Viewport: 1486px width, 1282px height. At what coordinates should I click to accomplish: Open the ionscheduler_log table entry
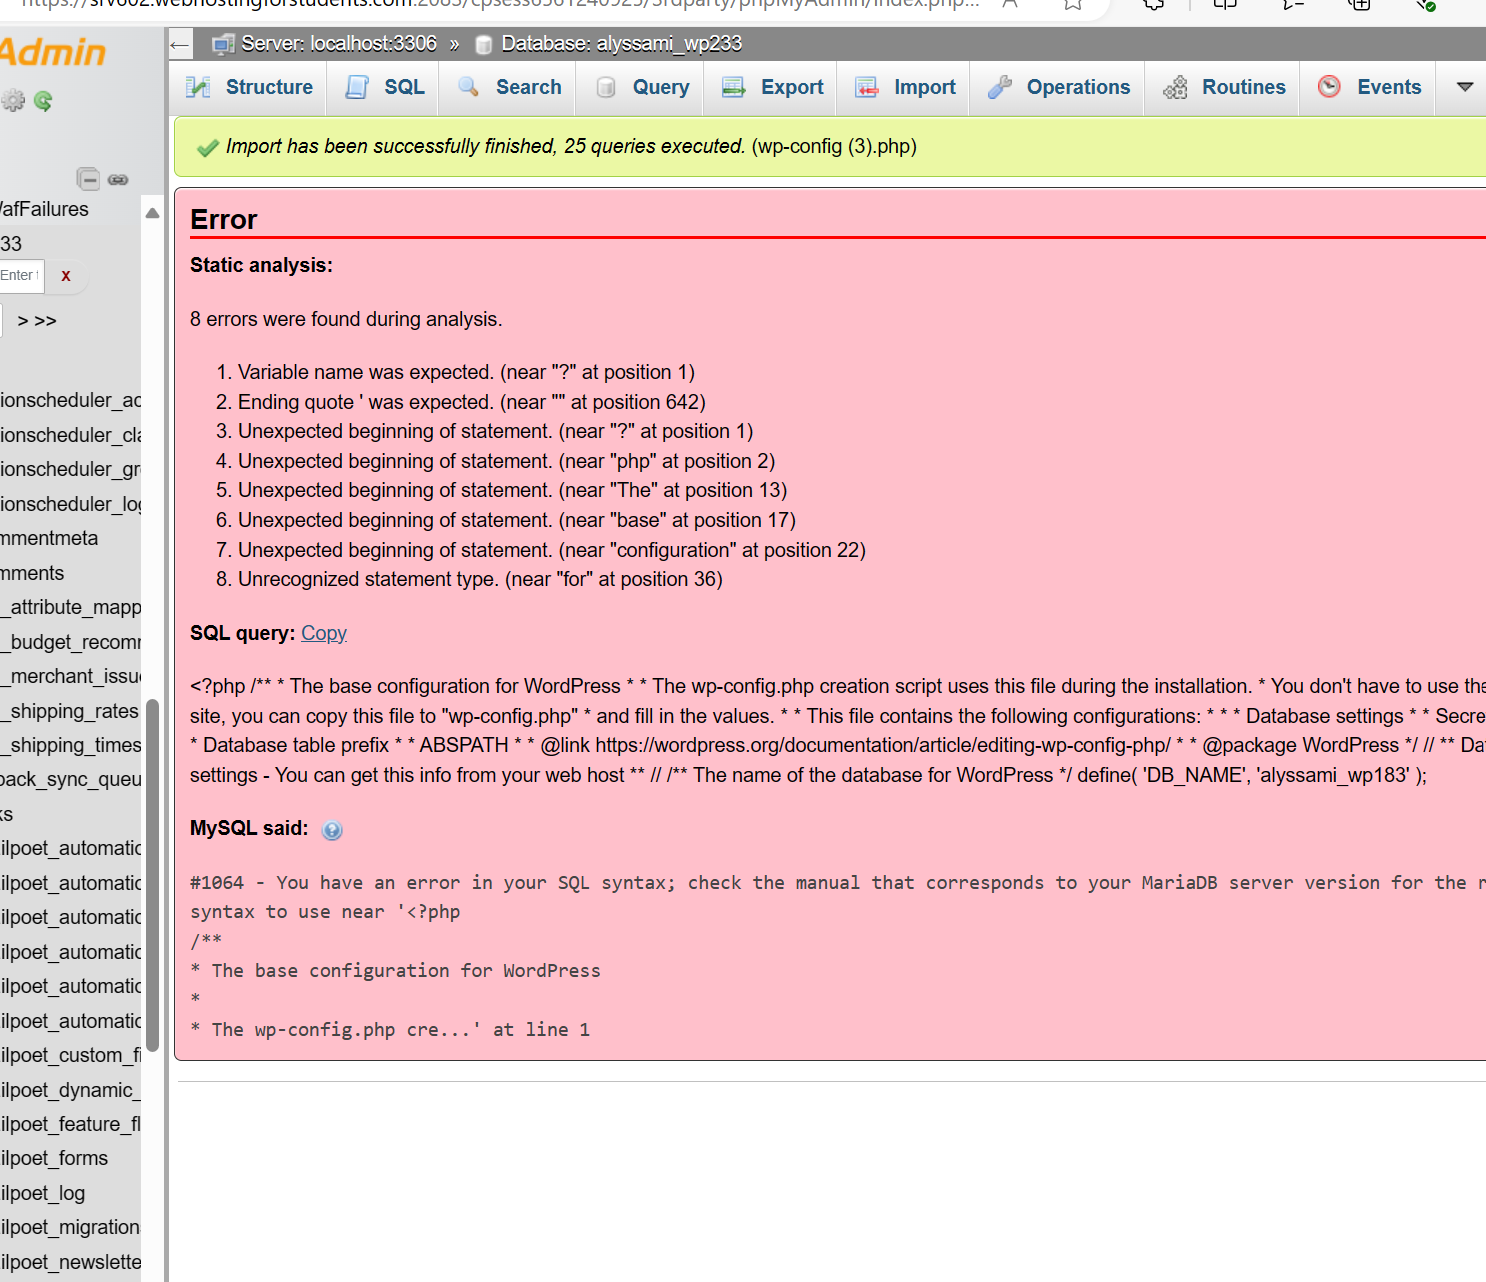coord(70,504)
